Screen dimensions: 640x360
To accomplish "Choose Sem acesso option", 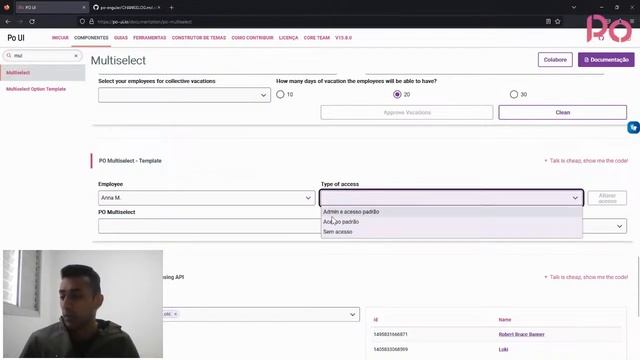I will point(451,231).
